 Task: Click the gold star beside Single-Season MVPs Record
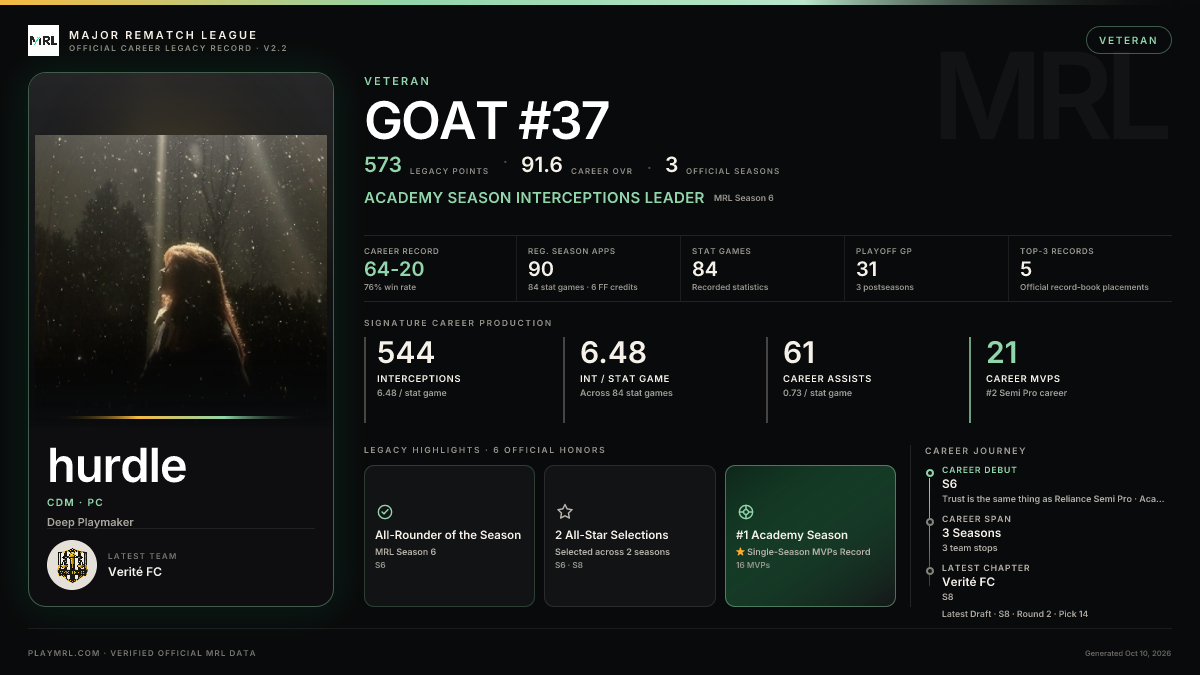tap(740, 552)
